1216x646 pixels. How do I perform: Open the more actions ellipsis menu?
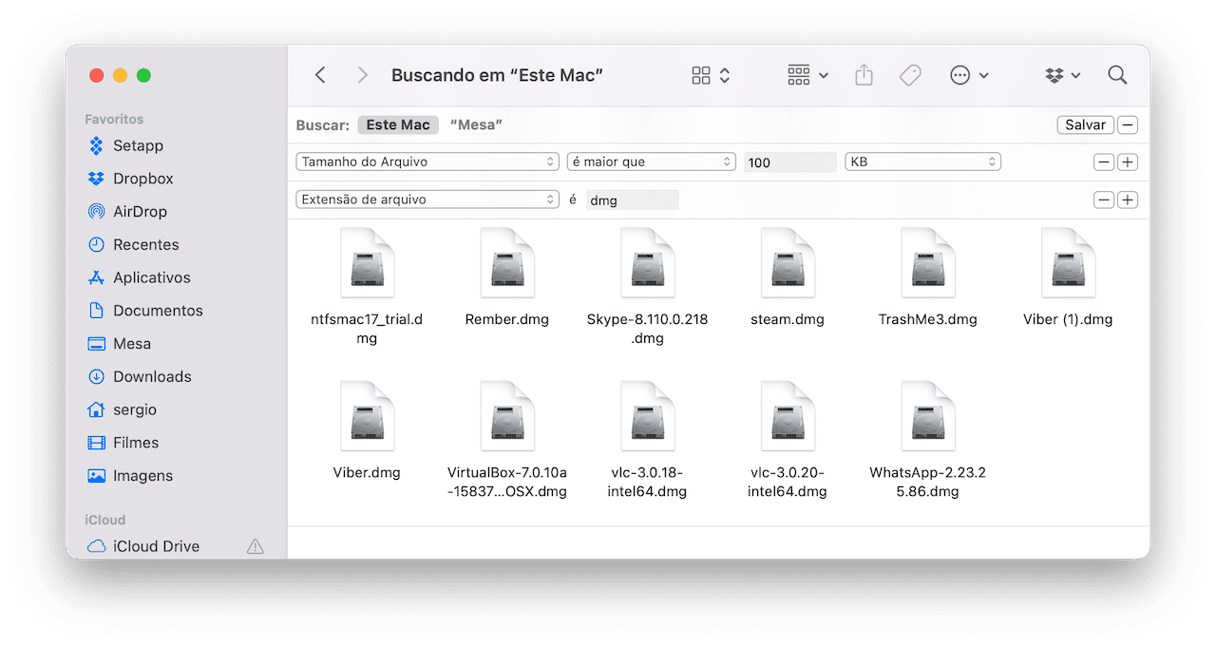(969, 75)
